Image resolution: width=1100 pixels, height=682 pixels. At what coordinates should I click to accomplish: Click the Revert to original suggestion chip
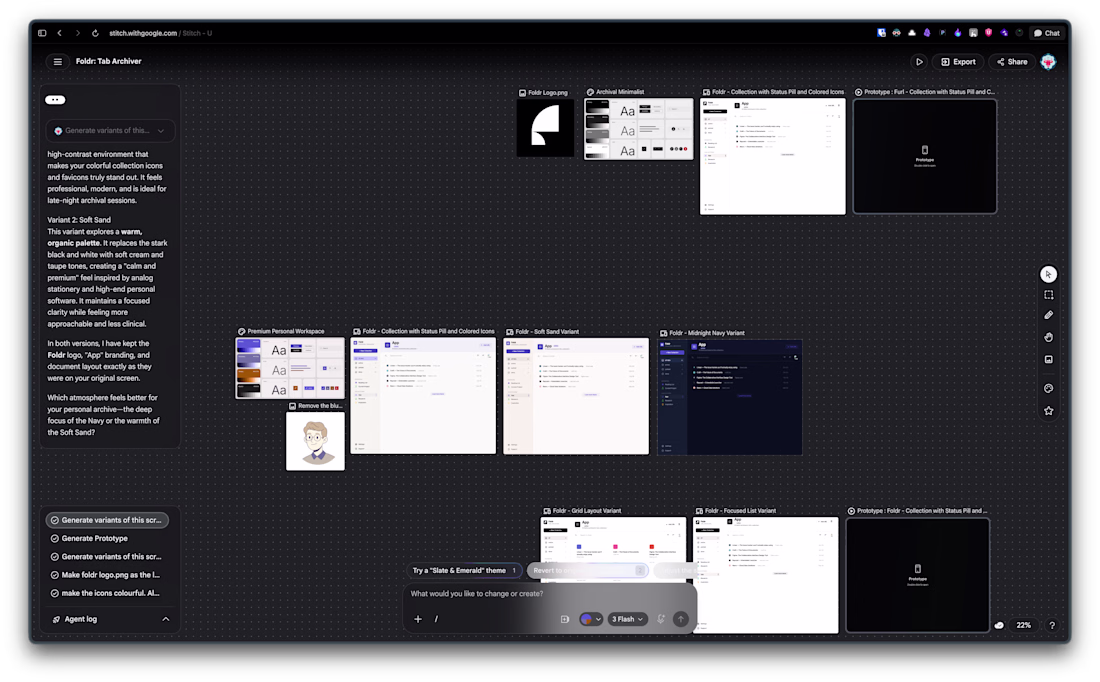click(x=588, y=570)
